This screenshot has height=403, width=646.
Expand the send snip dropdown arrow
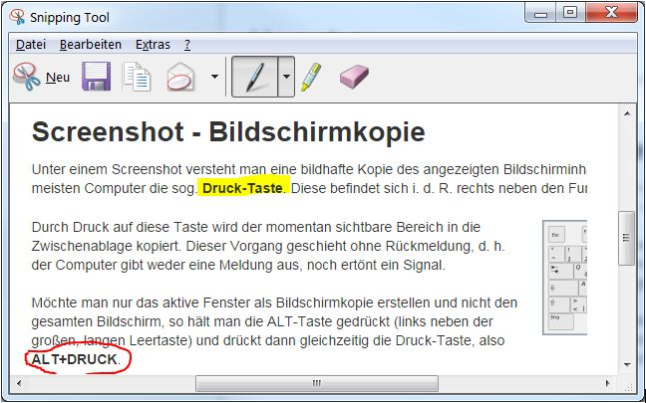pos(215,77)
